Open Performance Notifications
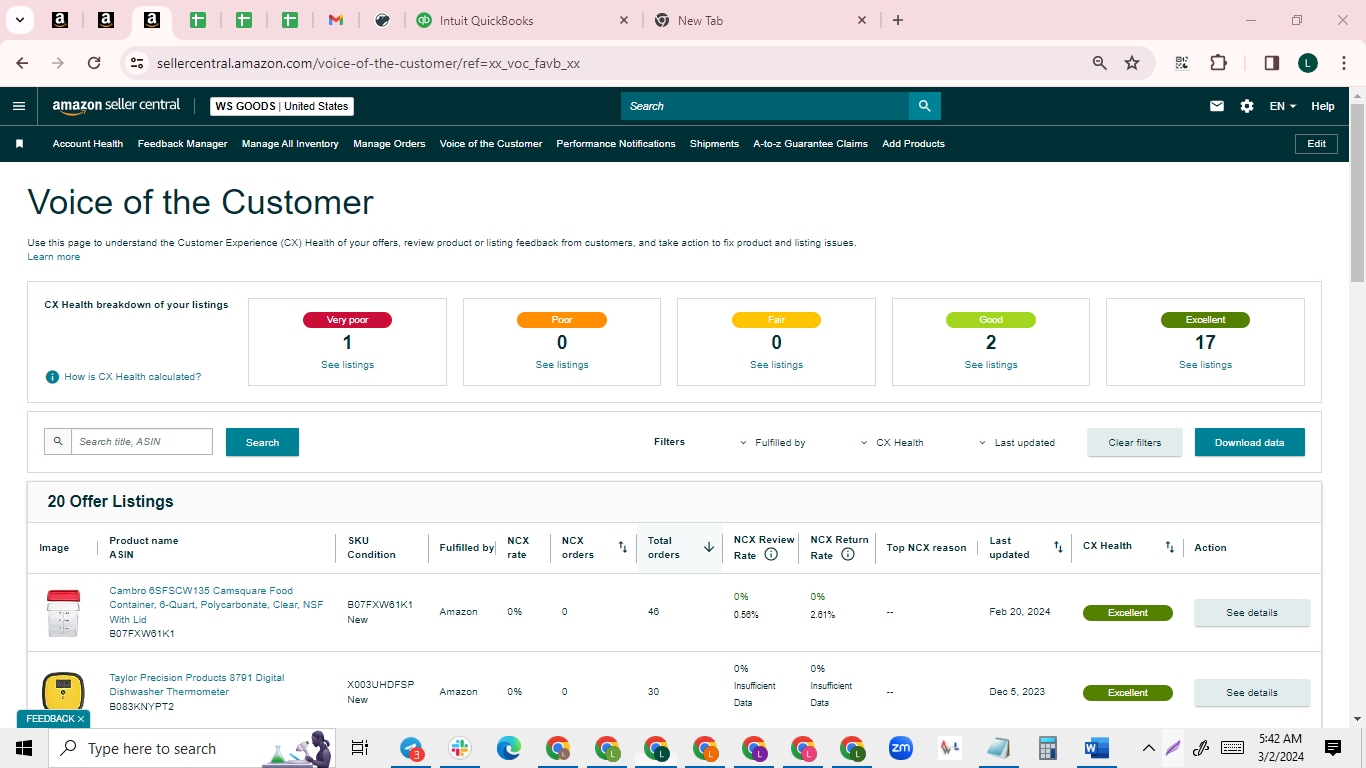Image resolution: width=1366 pixels, height=768 pixels. pos(616,144)
